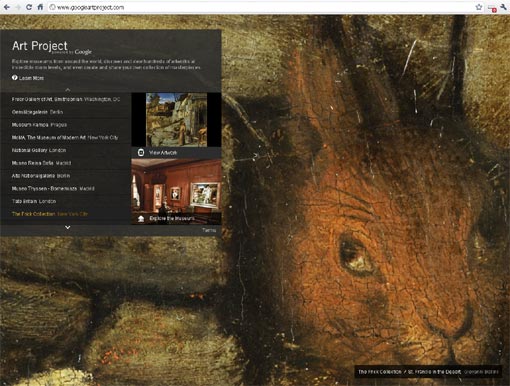Select Alte Nationalgalerie Berlin
The width and height of the screenshot is (510, 386).
41,176
